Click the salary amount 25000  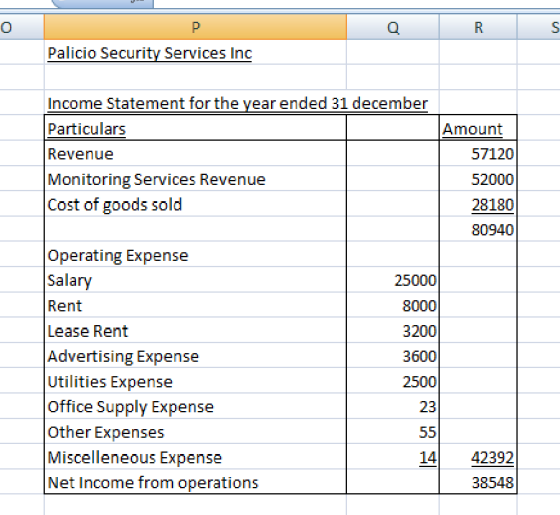pos(393,280)
